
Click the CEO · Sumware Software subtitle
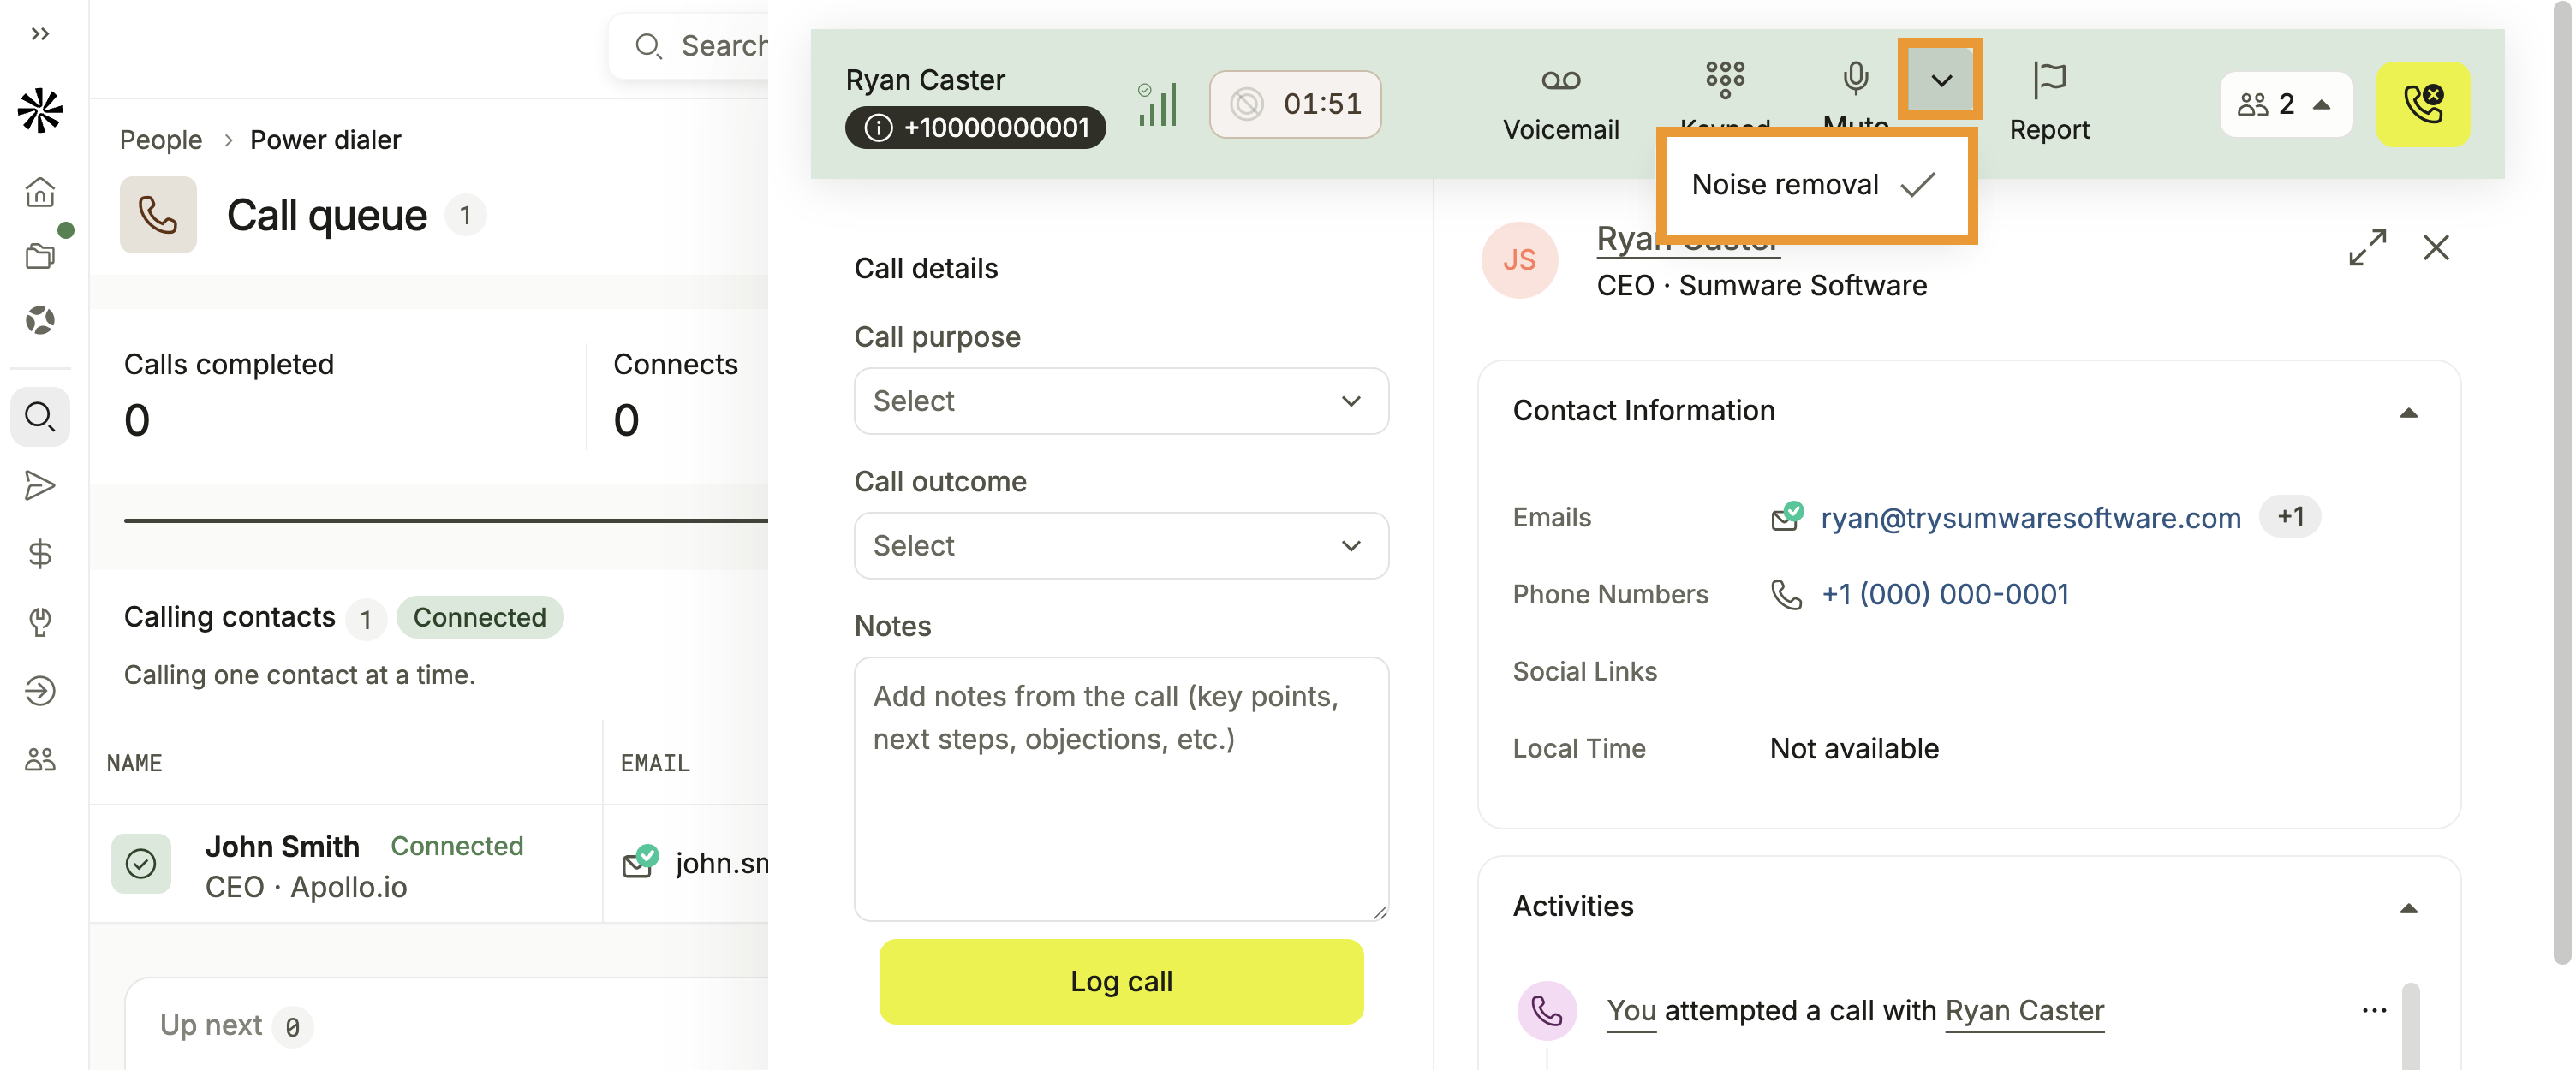[x=1761, y=286]
